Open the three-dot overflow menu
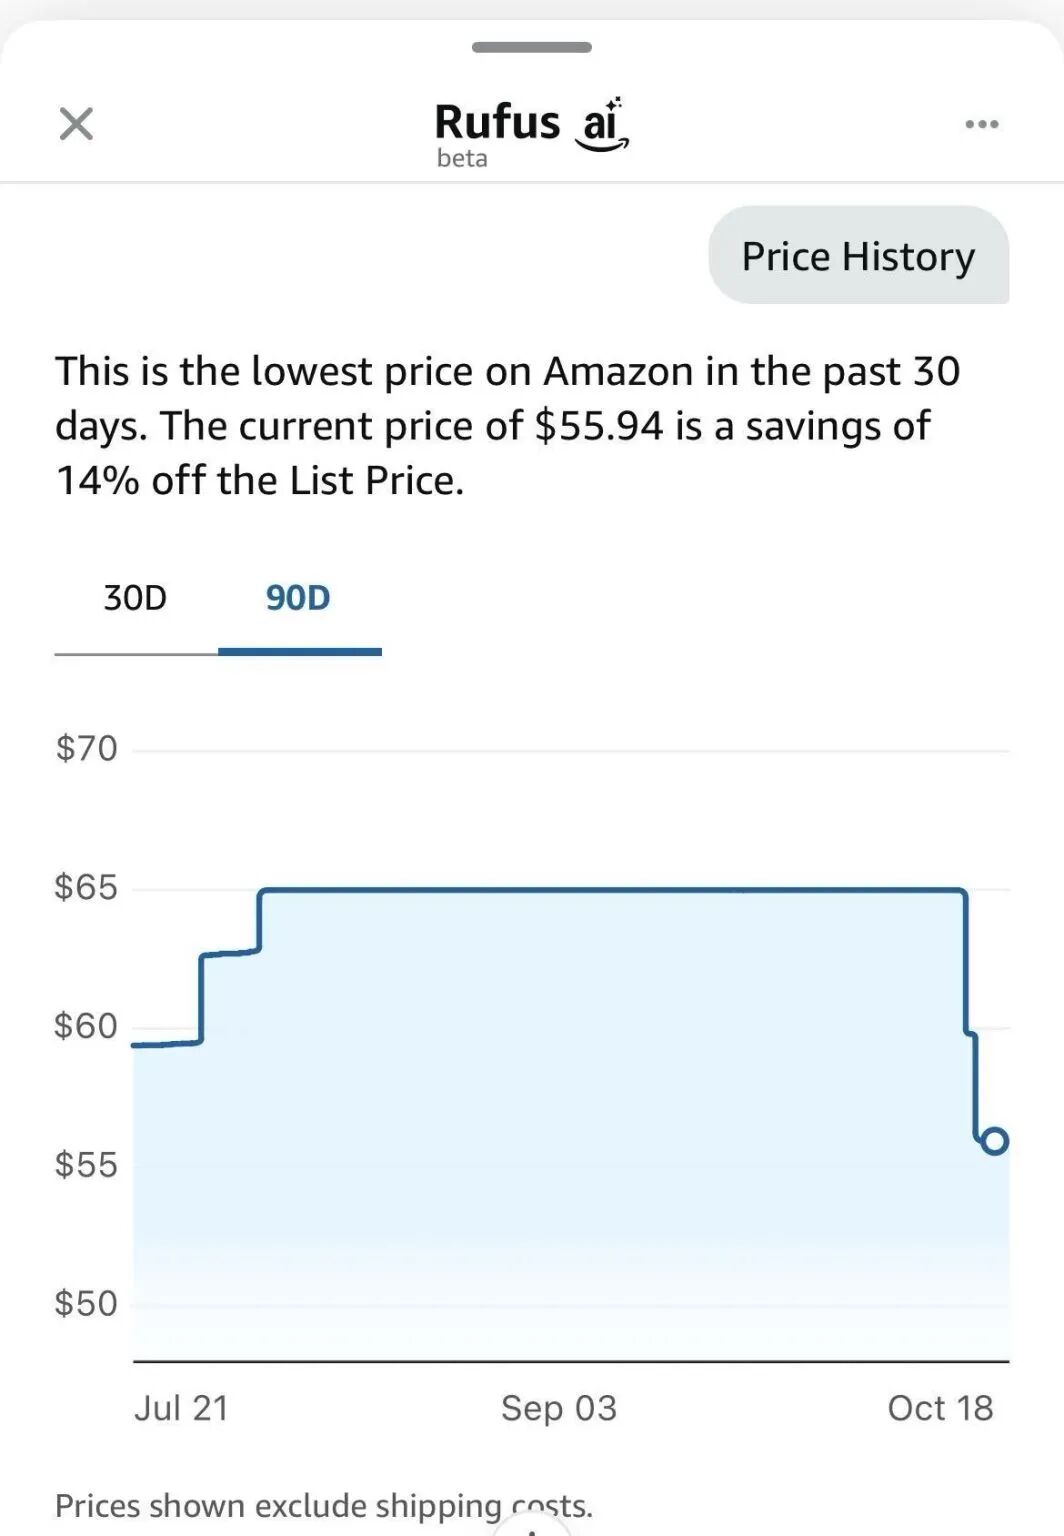This screenshot has width=1064, height=1536. 983,123
